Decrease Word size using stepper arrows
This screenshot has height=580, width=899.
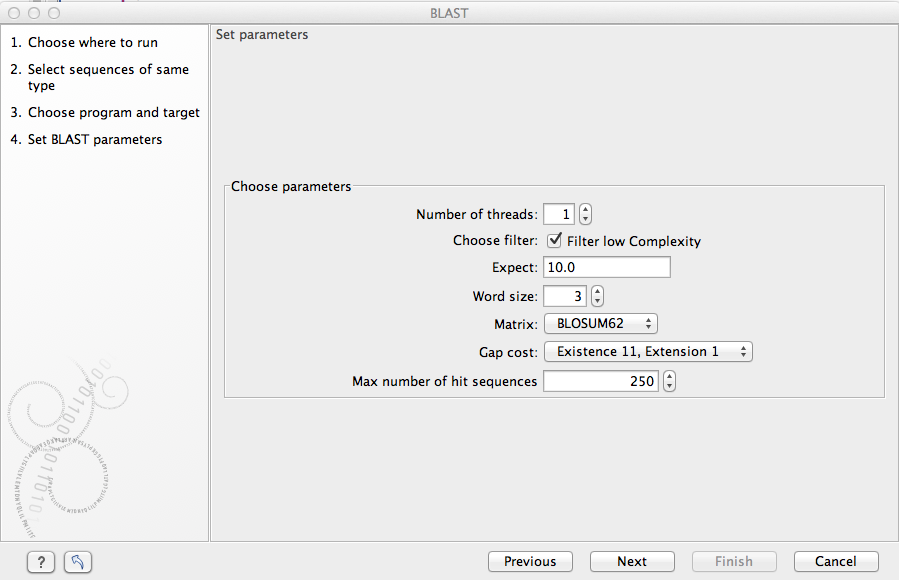pos(597,300)
